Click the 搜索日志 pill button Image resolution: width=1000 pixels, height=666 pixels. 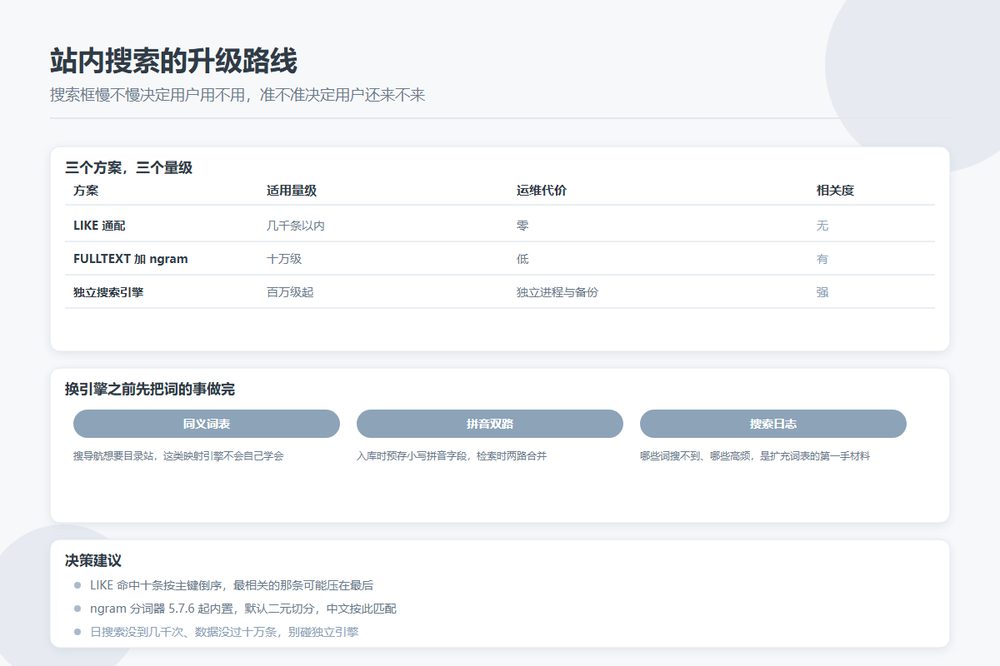click(x=772, y=424)
